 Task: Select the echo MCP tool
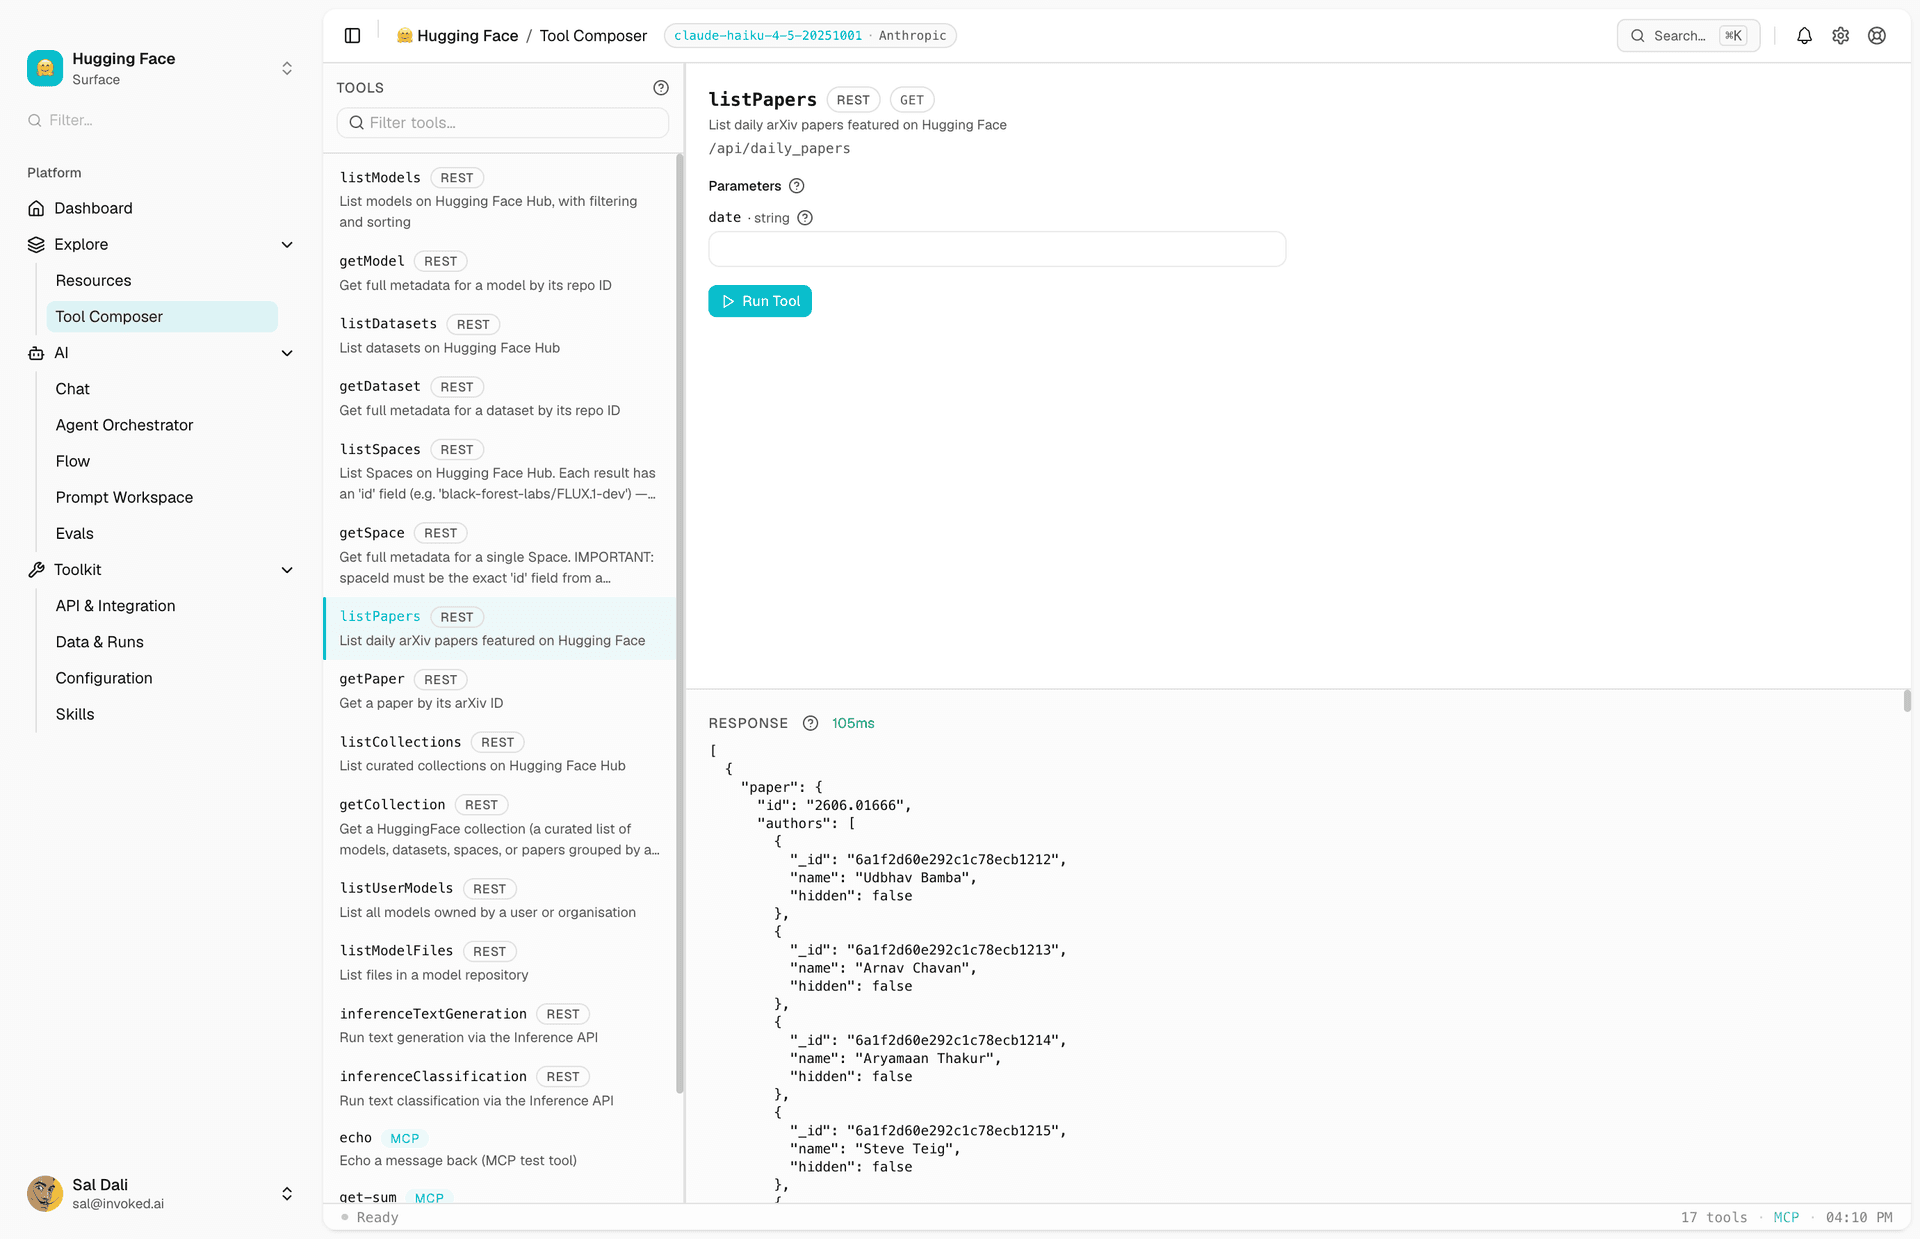pos(500,1149)
